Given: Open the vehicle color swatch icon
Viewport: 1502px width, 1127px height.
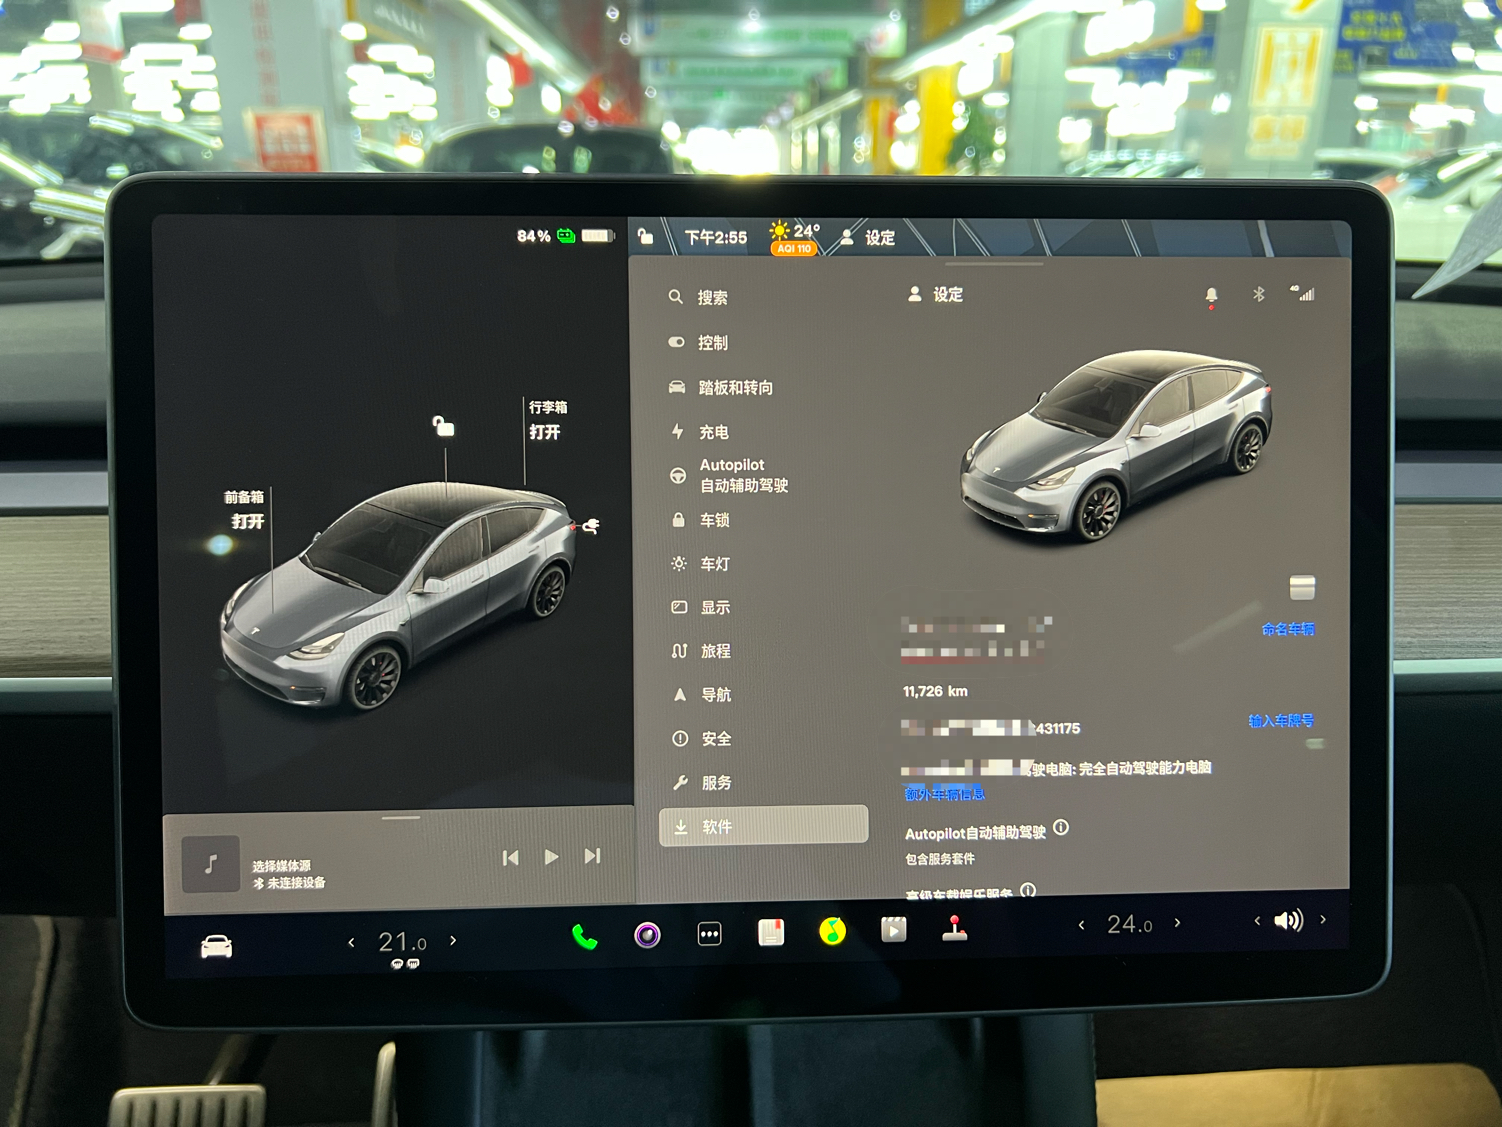Looking at the screenshot, I should (x=1302, y=587).
